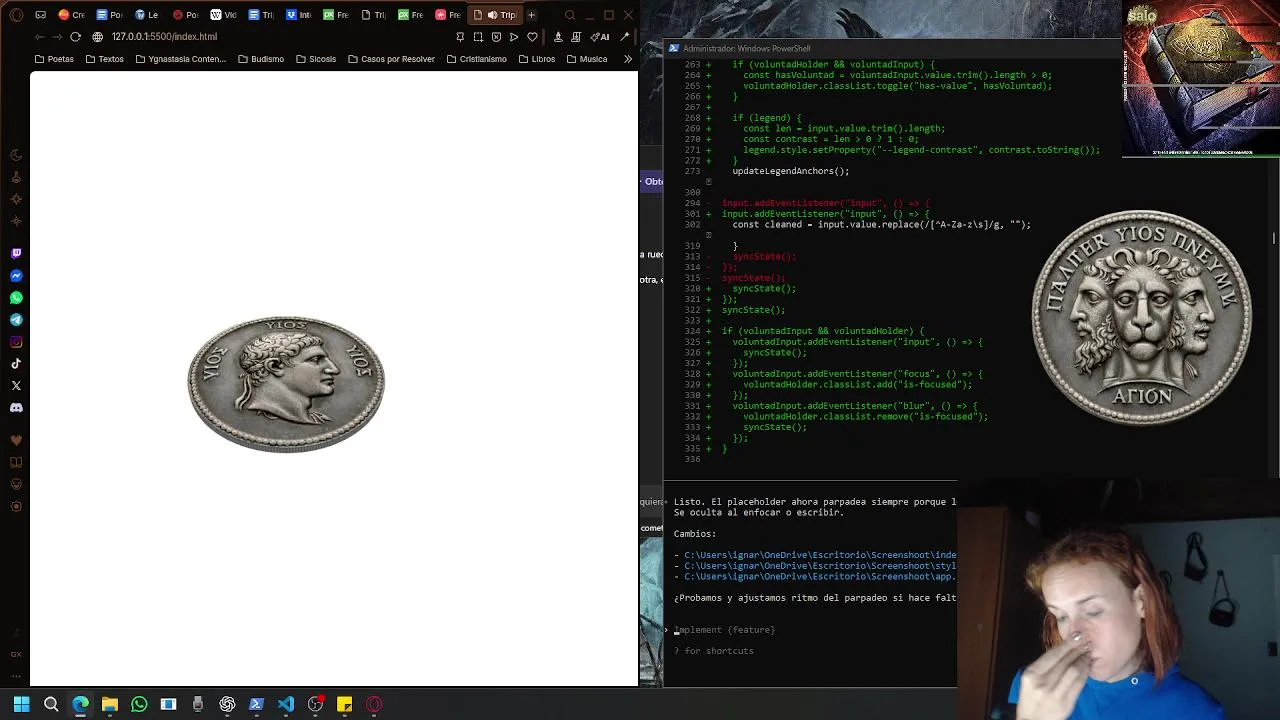Switch to the 'Le' WordPress tab
The image size is (1280, 720).
tap(146, 15)
